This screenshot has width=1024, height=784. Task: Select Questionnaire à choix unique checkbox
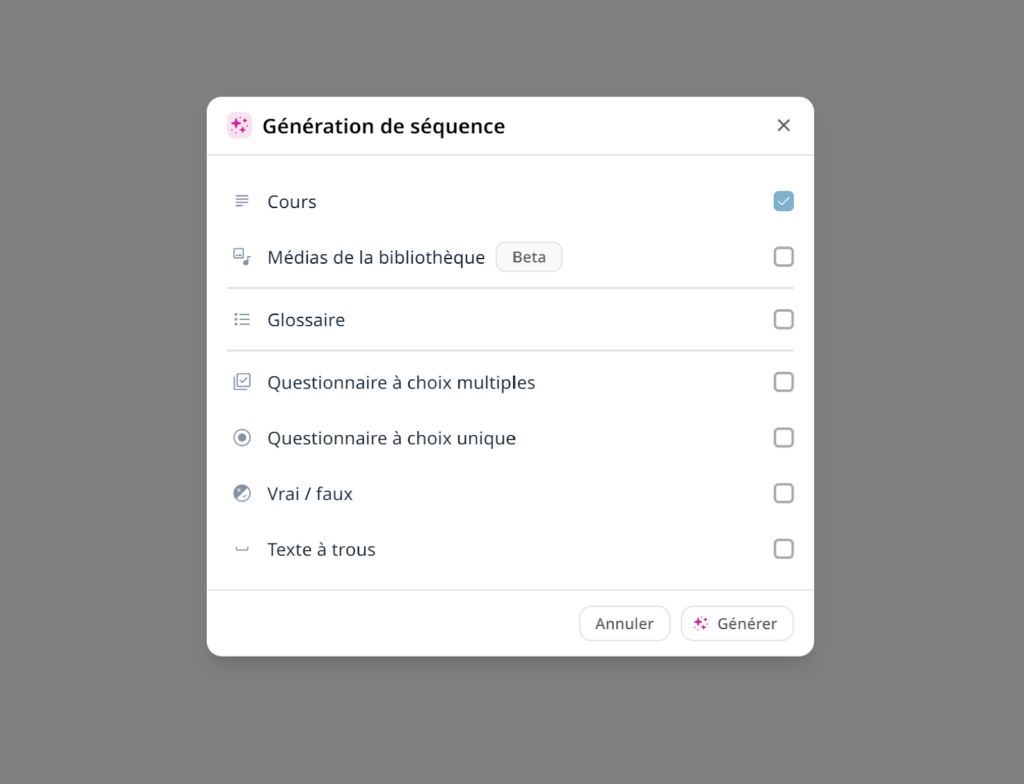tap(783, 438)
